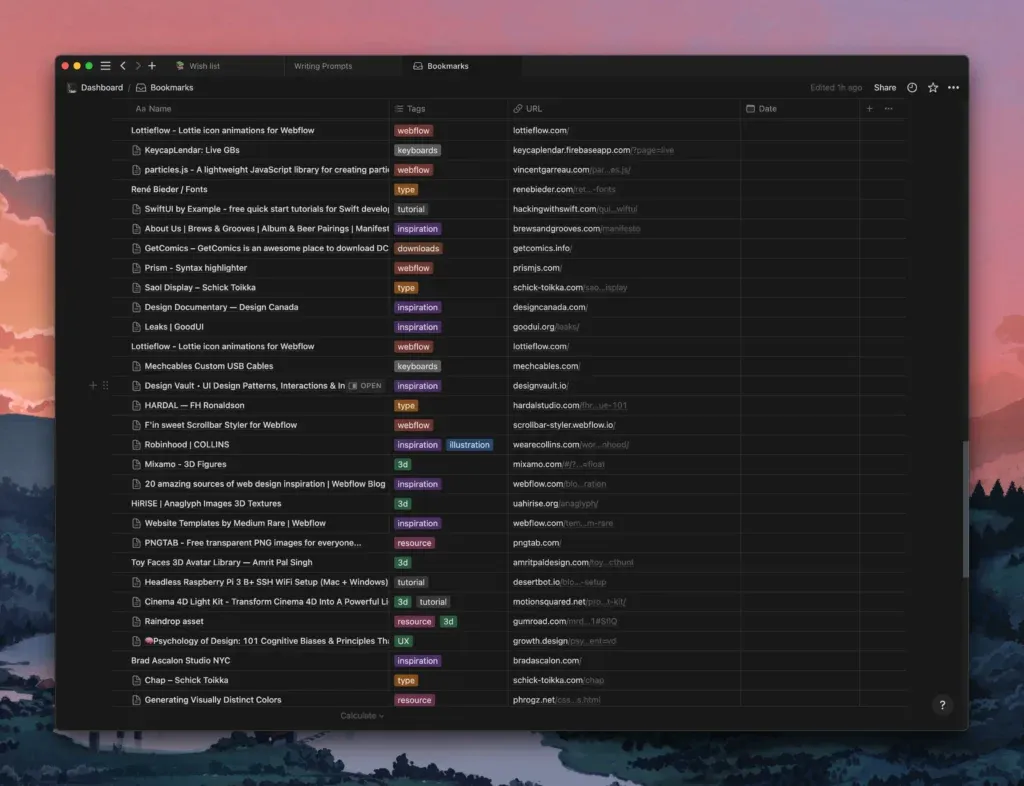Click the keyboards tag on Mechcables row

[x=417, y=366]
